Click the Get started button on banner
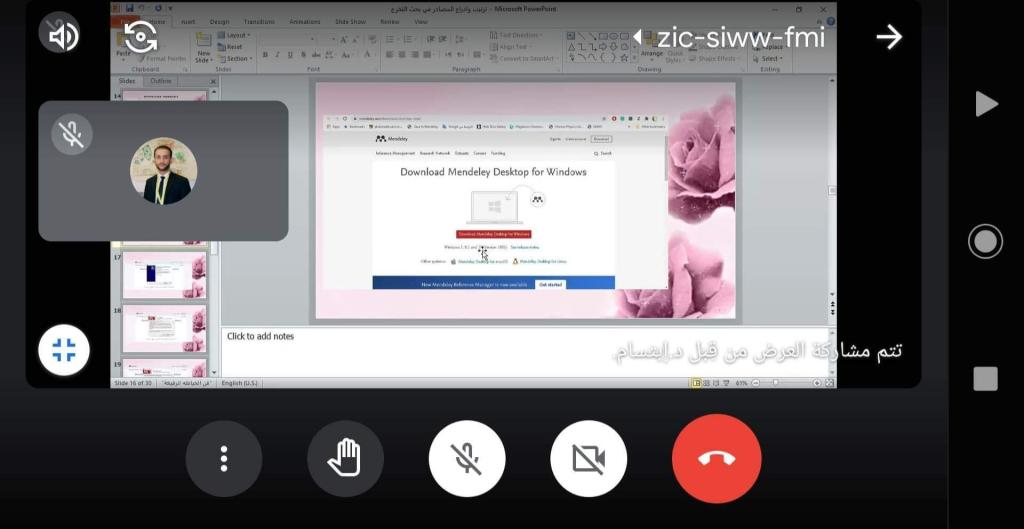 tap(551, 284)
